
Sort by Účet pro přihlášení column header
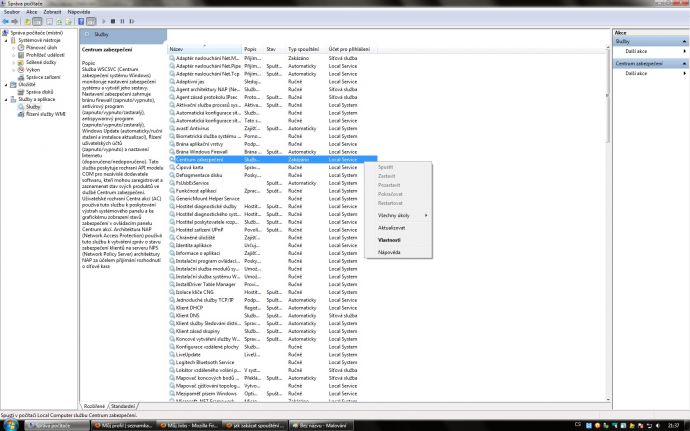point(352,49)
